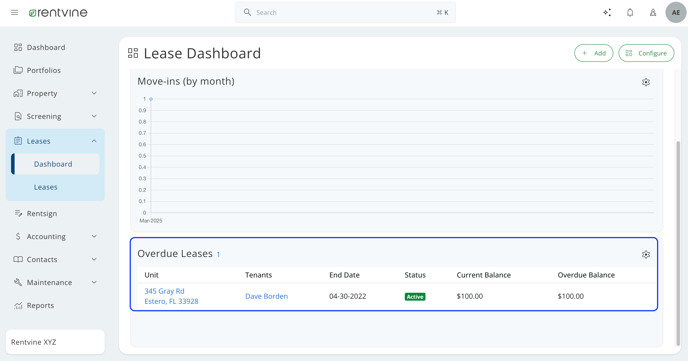Open Move-ins chart settings gear
This screenshot has width=688, height=361.
tap(646, 82)
